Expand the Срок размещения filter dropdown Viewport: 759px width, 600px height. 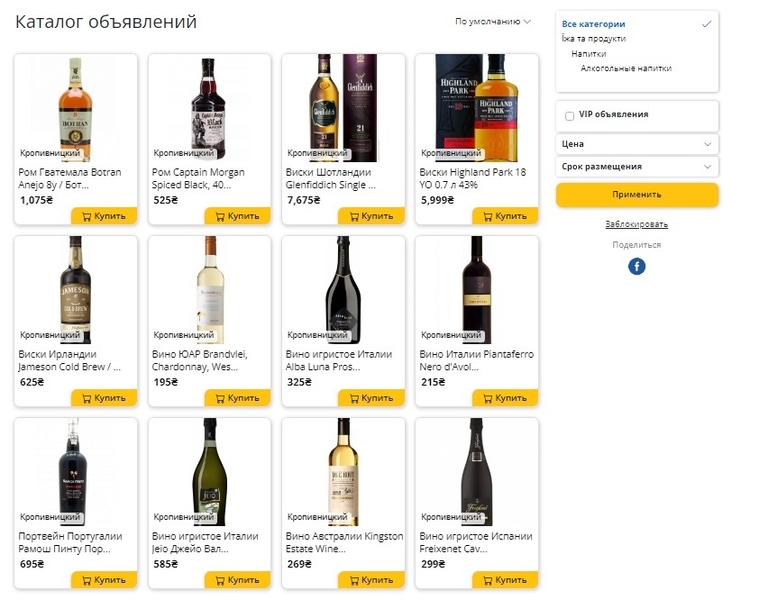637,167
